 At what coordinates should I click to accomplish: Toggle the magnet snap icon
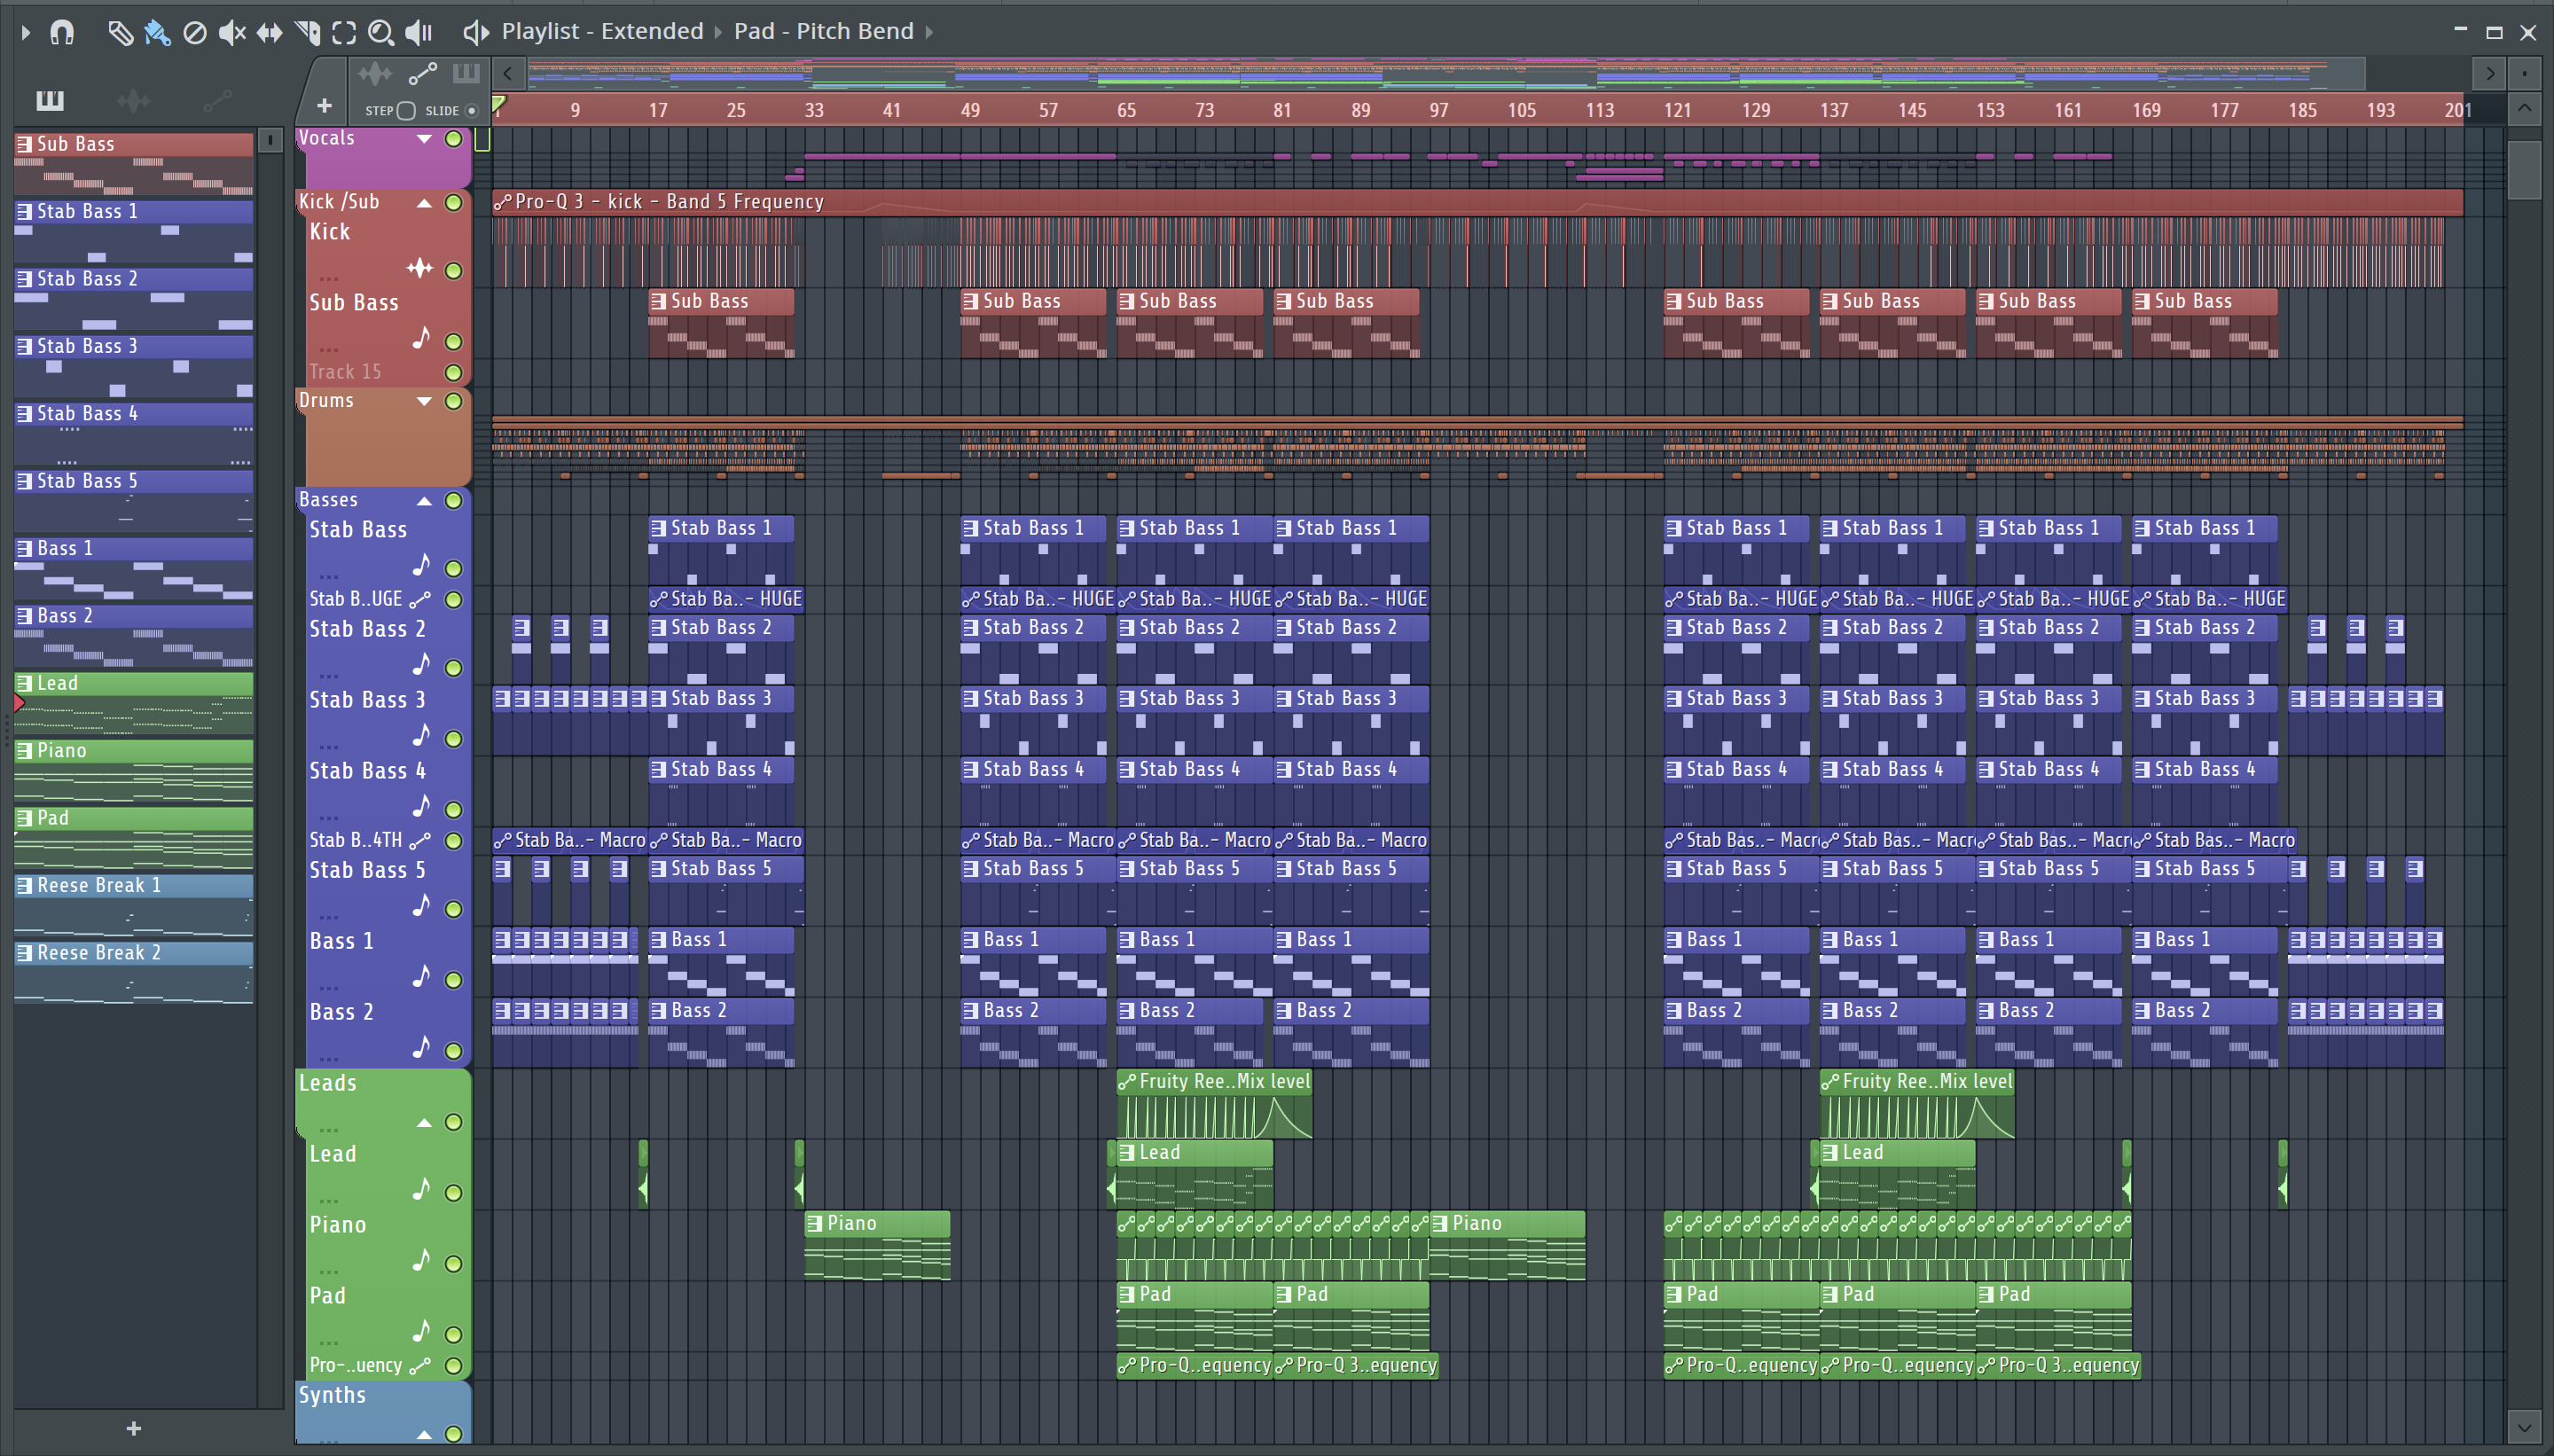62,32
